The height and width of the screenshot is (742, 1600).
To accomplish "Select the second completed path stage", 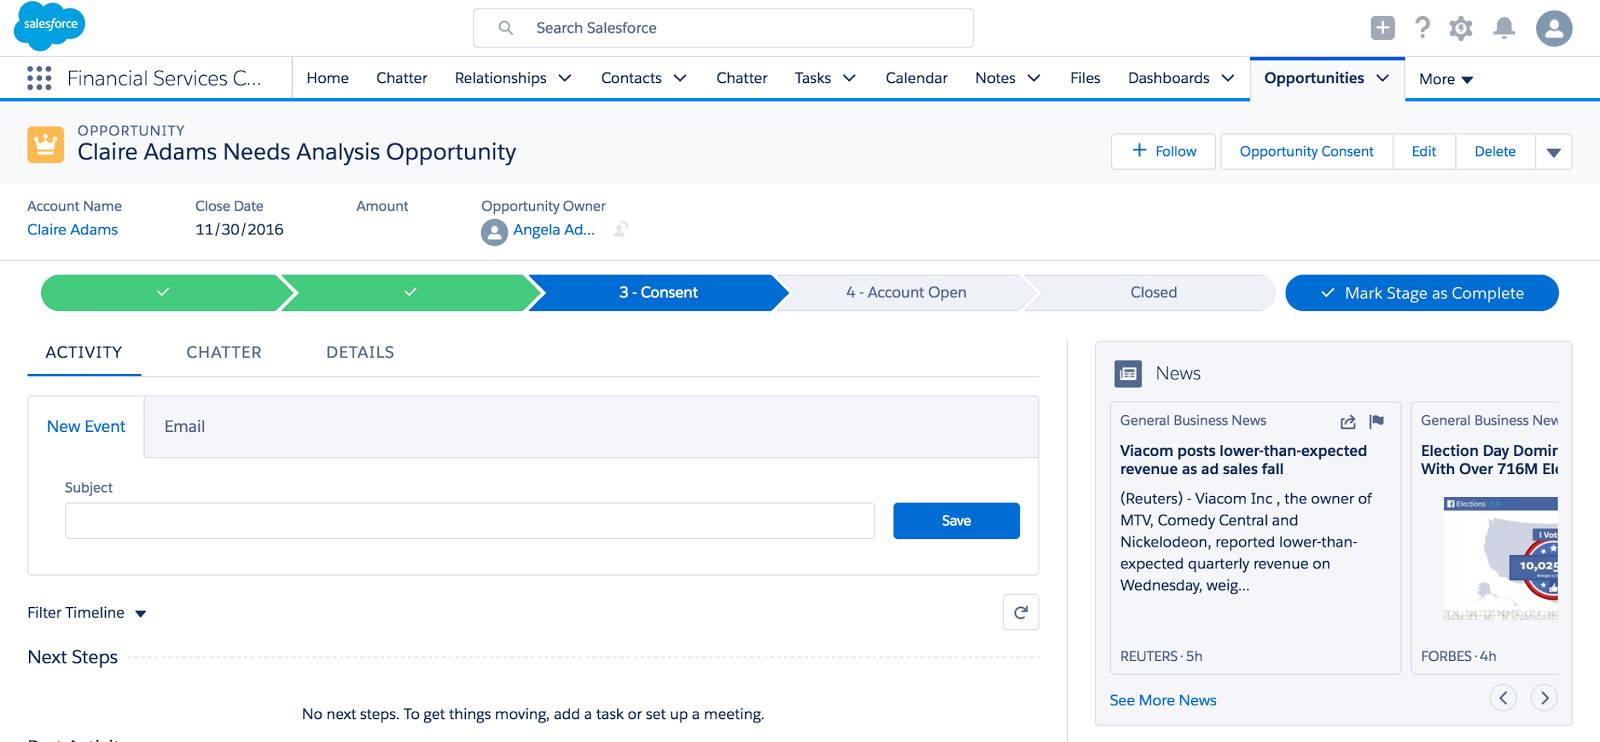I will pos(410,293).
